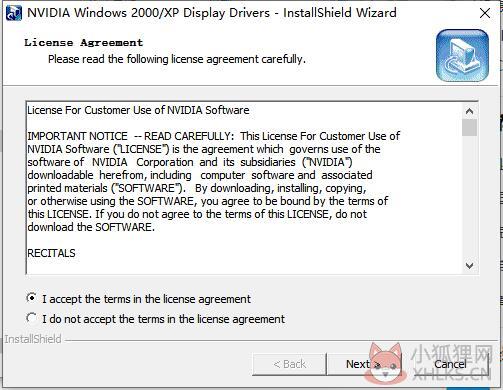Click the license scrollbar up arrow
503x390 pixels.
coord(469,111)
